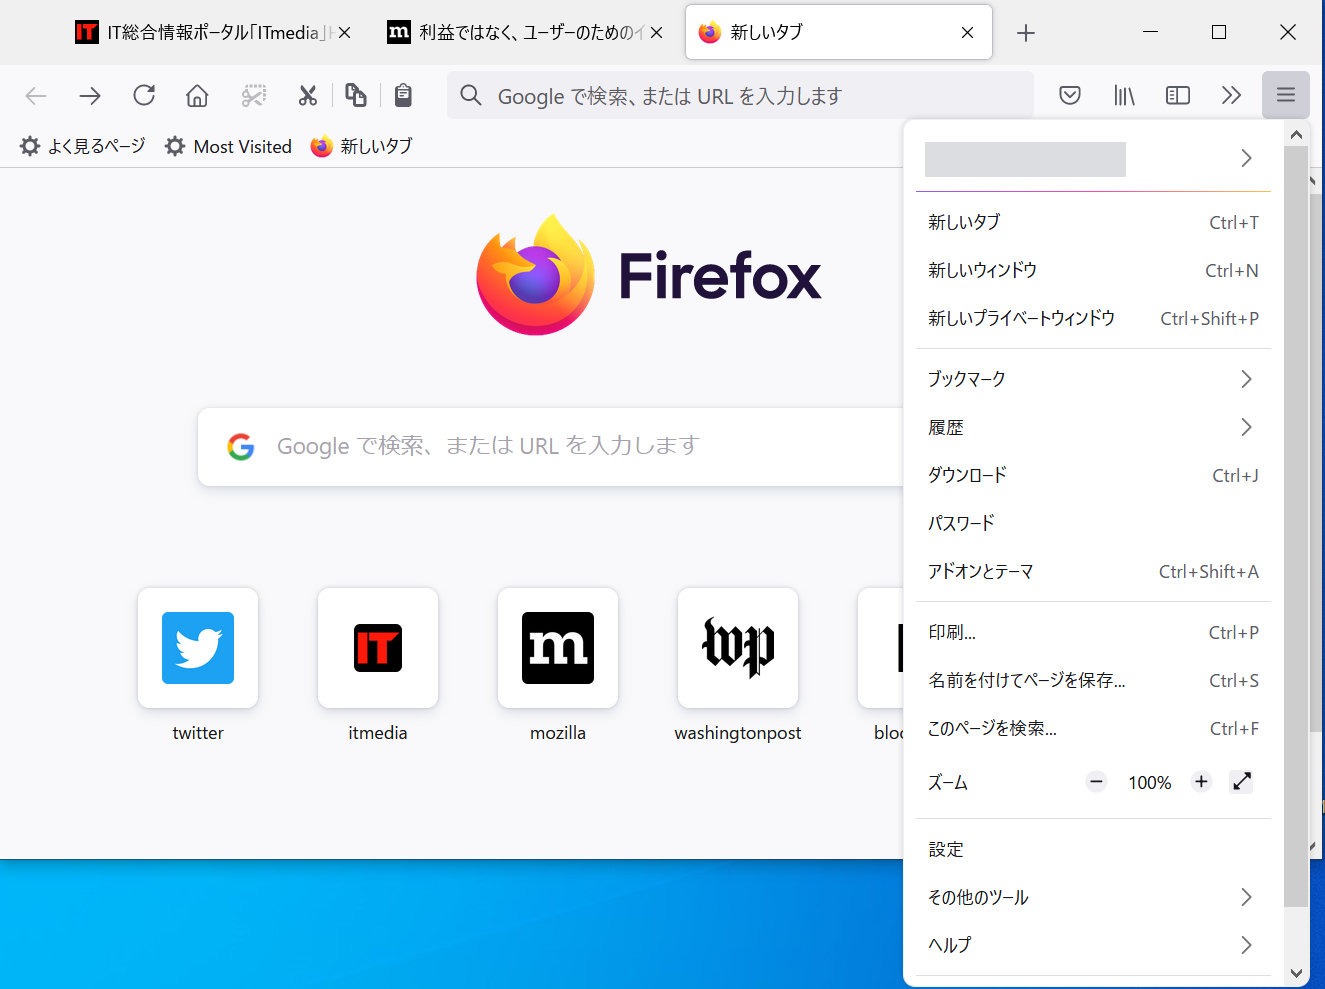Screen dimensions: 1325x989
Task: Click the clipboard Paste icon
Action: [x=403, y=96]
